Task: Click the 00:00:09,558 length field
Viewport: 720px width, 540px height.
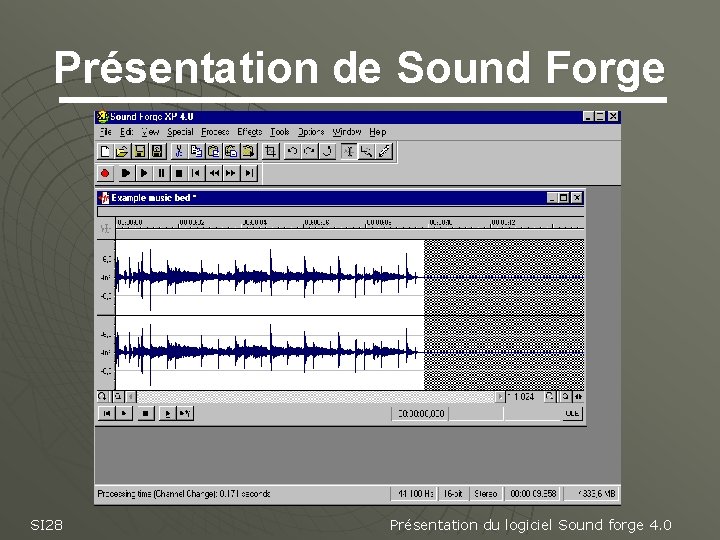Action: pyautogui.click(x=533, y=494)
